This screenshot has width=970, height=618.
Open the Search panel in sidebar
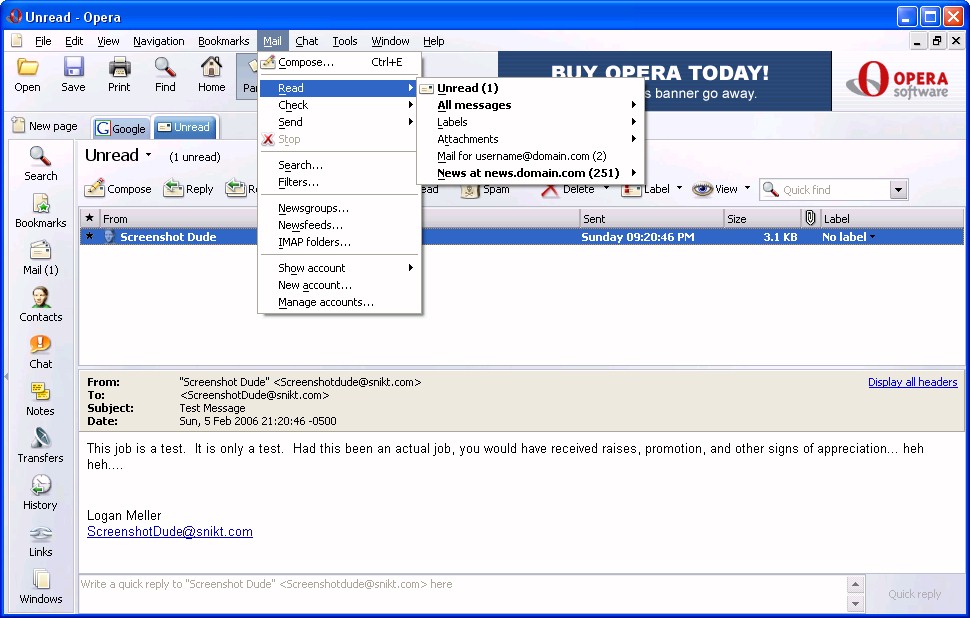pos(41,163)
